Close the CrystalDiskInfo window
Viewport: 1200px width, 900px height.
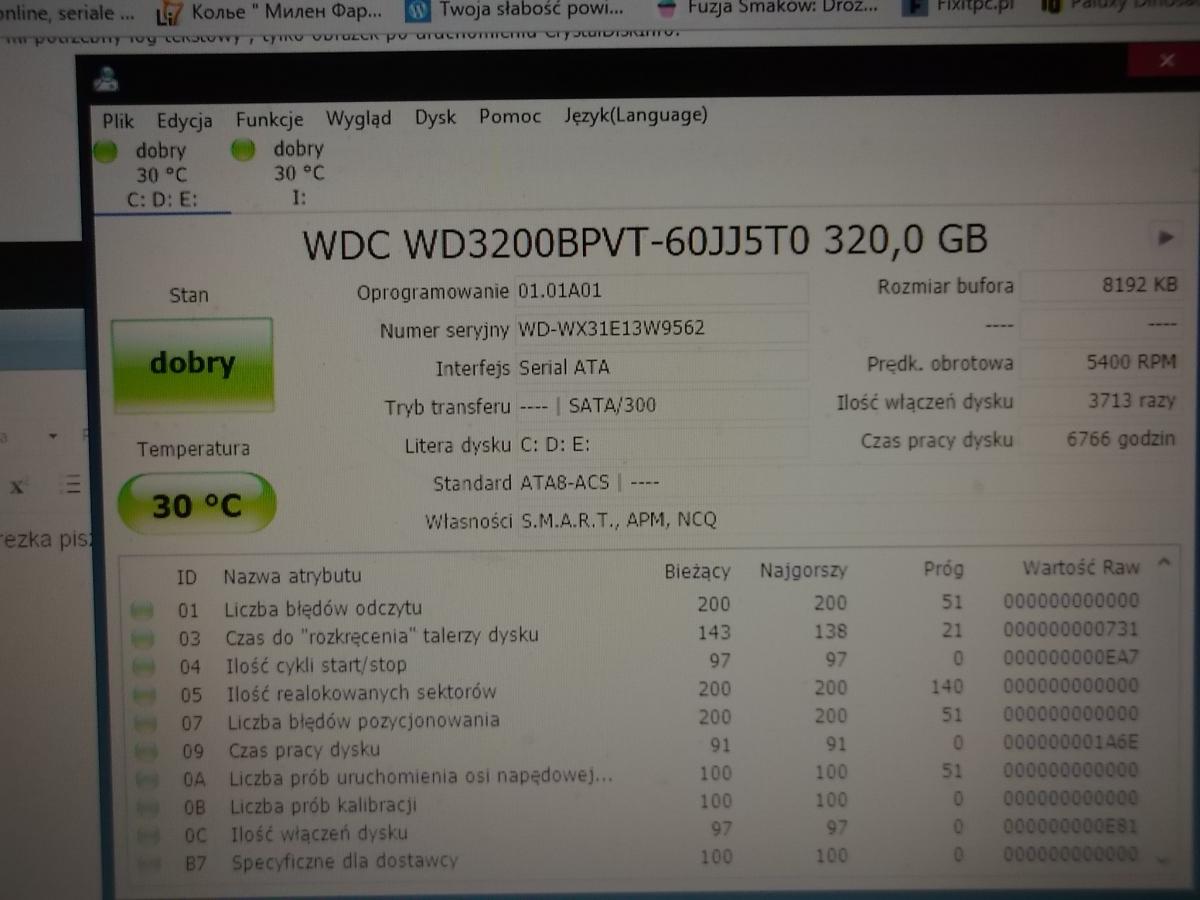click(x=1165, y=61)
